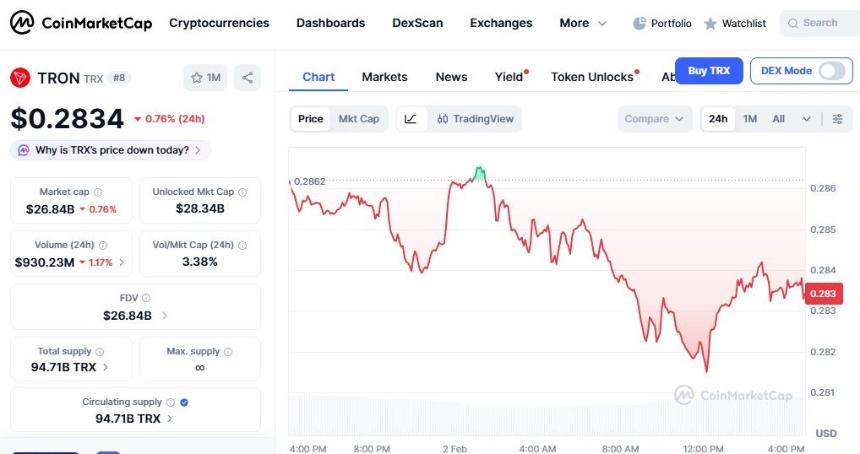Add TRON to watchlist with the star button
The height and width of the screenshot is (454, 860).
[x=207, y=77]
